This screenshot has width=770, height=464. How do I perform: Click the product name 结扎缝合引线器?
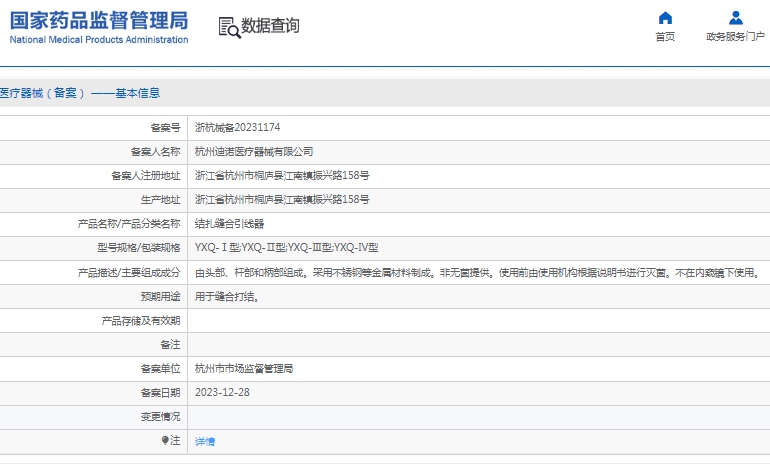click(229, 224)
